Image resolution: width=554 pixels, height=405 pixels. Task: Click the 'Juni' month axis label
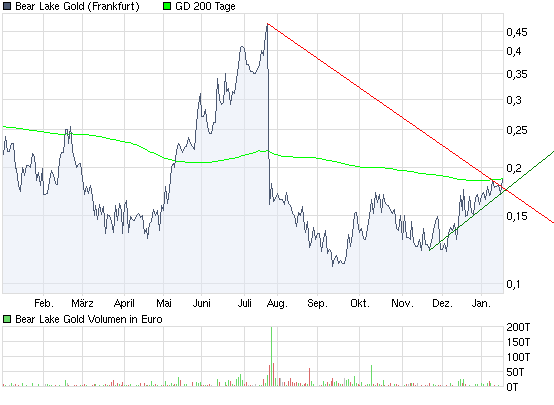coord(201,303)
